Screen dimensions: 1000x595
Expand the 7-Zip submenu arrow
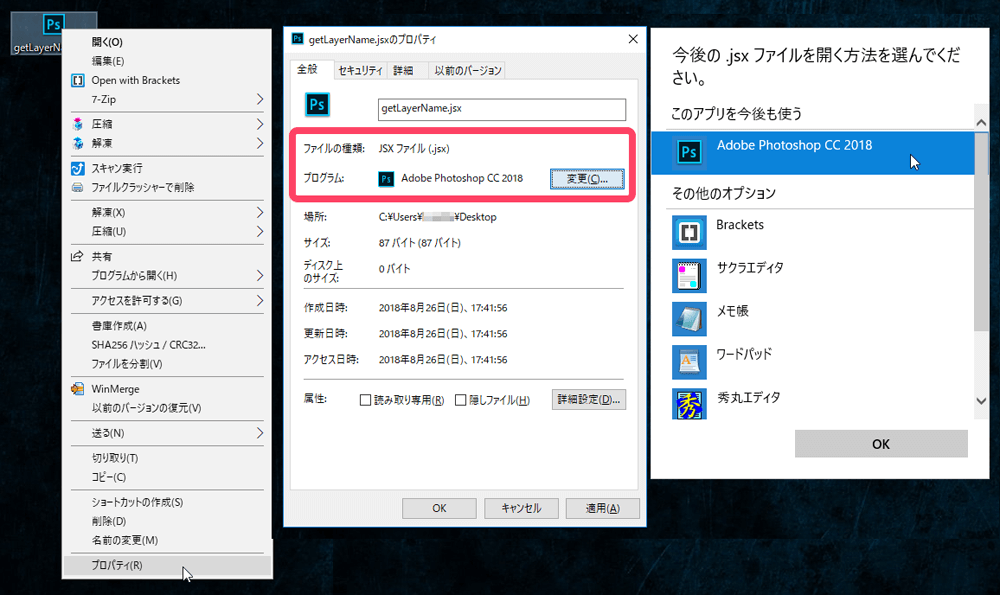[x=260, y=99]
